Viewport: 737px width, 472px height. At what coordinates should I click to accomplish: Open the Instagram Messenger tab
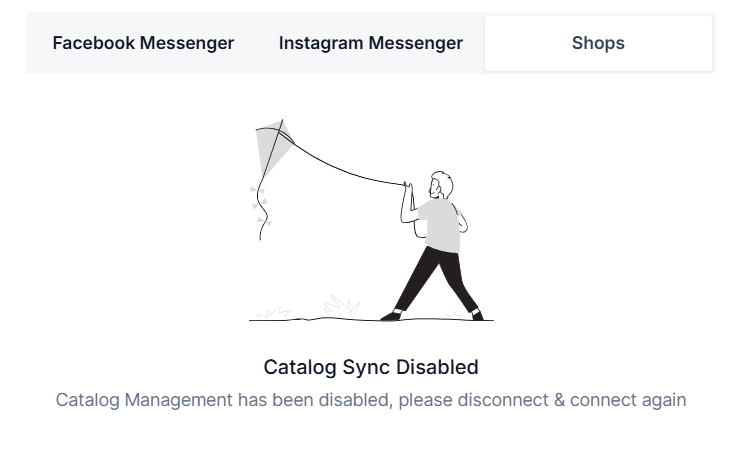pos(370,43)
